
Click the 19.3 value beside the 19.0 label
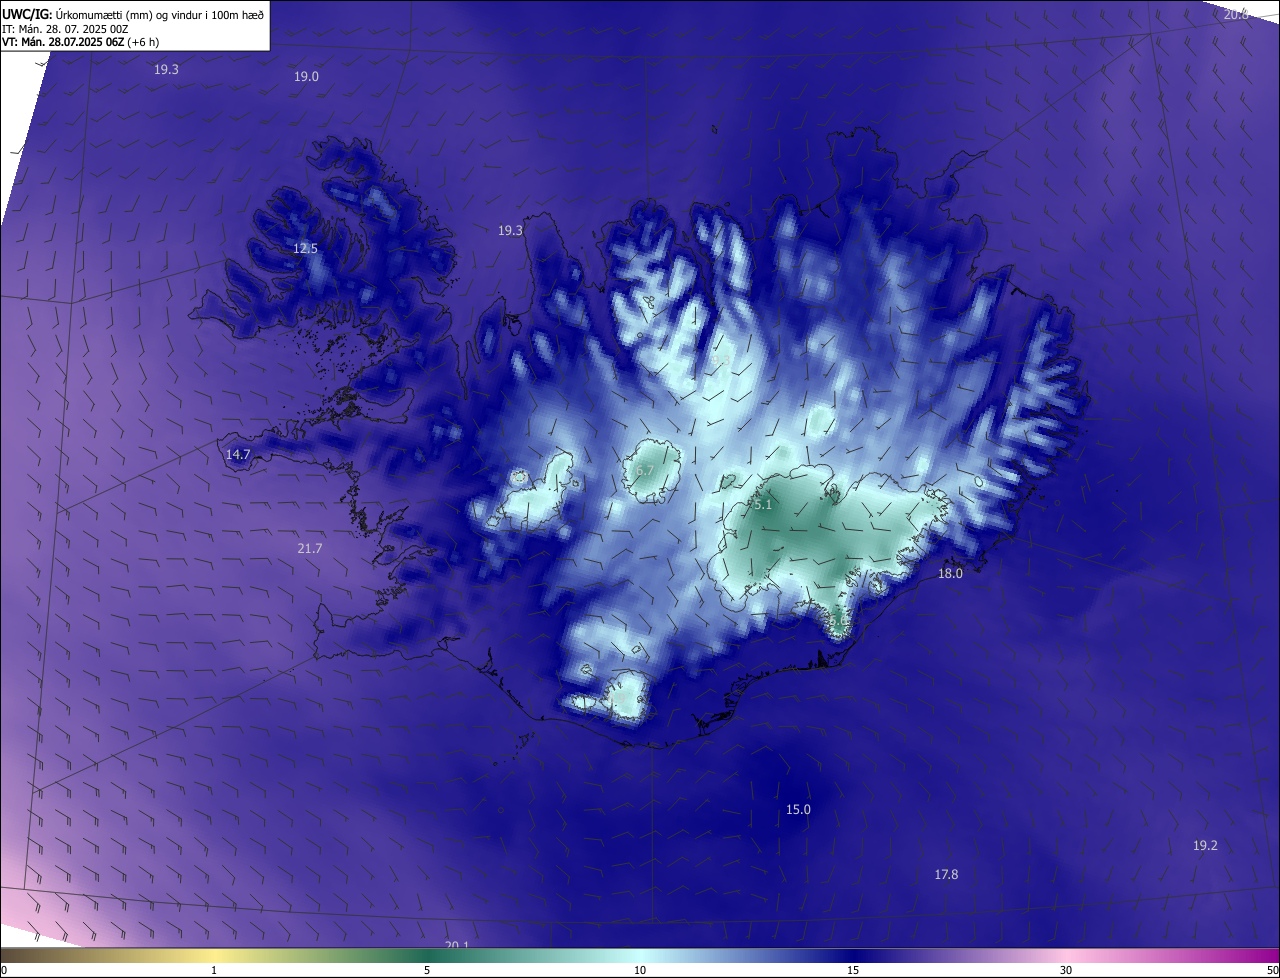point(166,69)
